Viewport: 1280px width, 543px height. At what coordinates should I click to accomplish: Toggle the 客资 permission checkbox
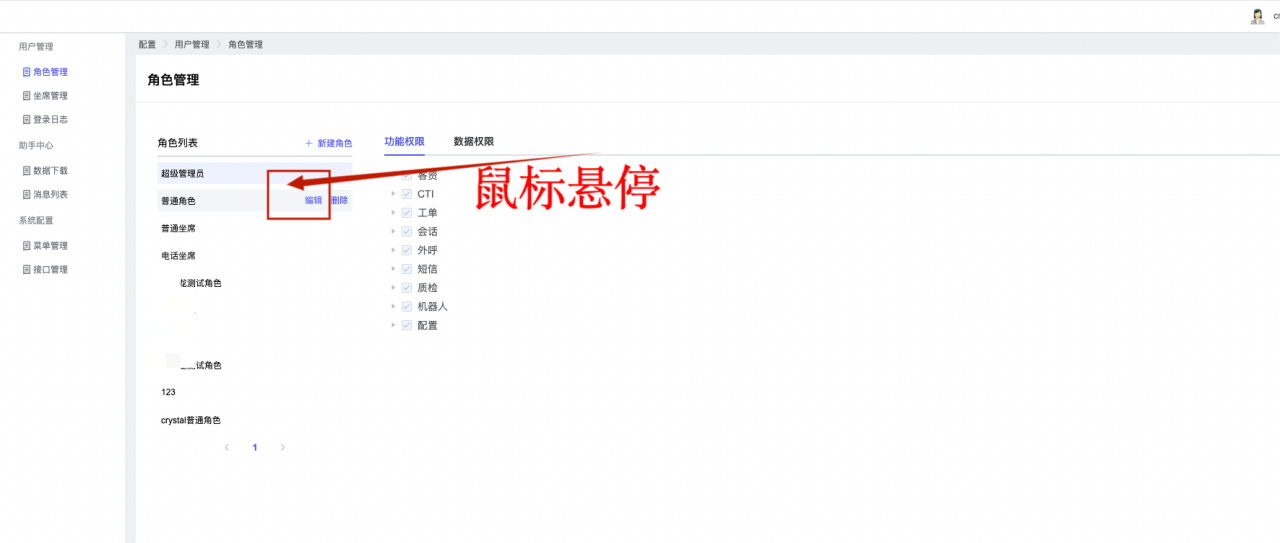click(407, 176)
